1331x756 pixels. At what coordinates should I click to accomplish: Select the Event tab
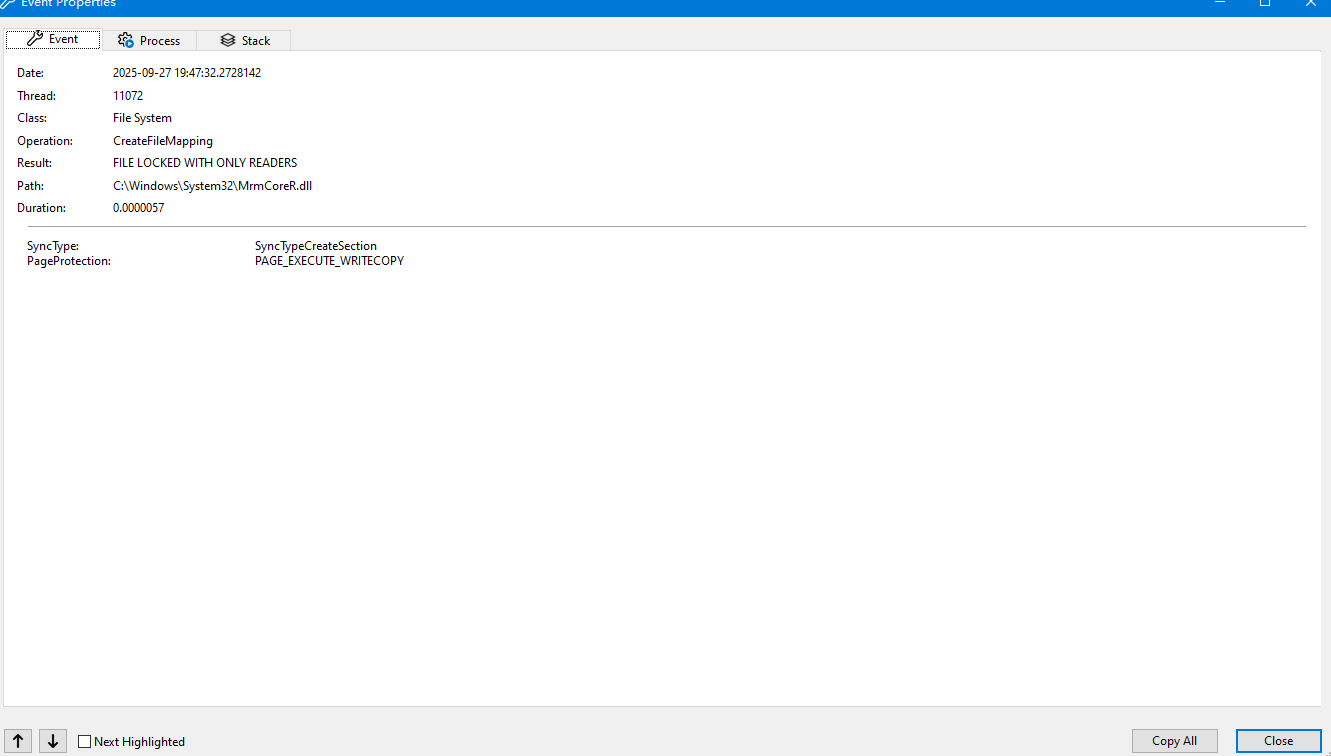point(53,39)
